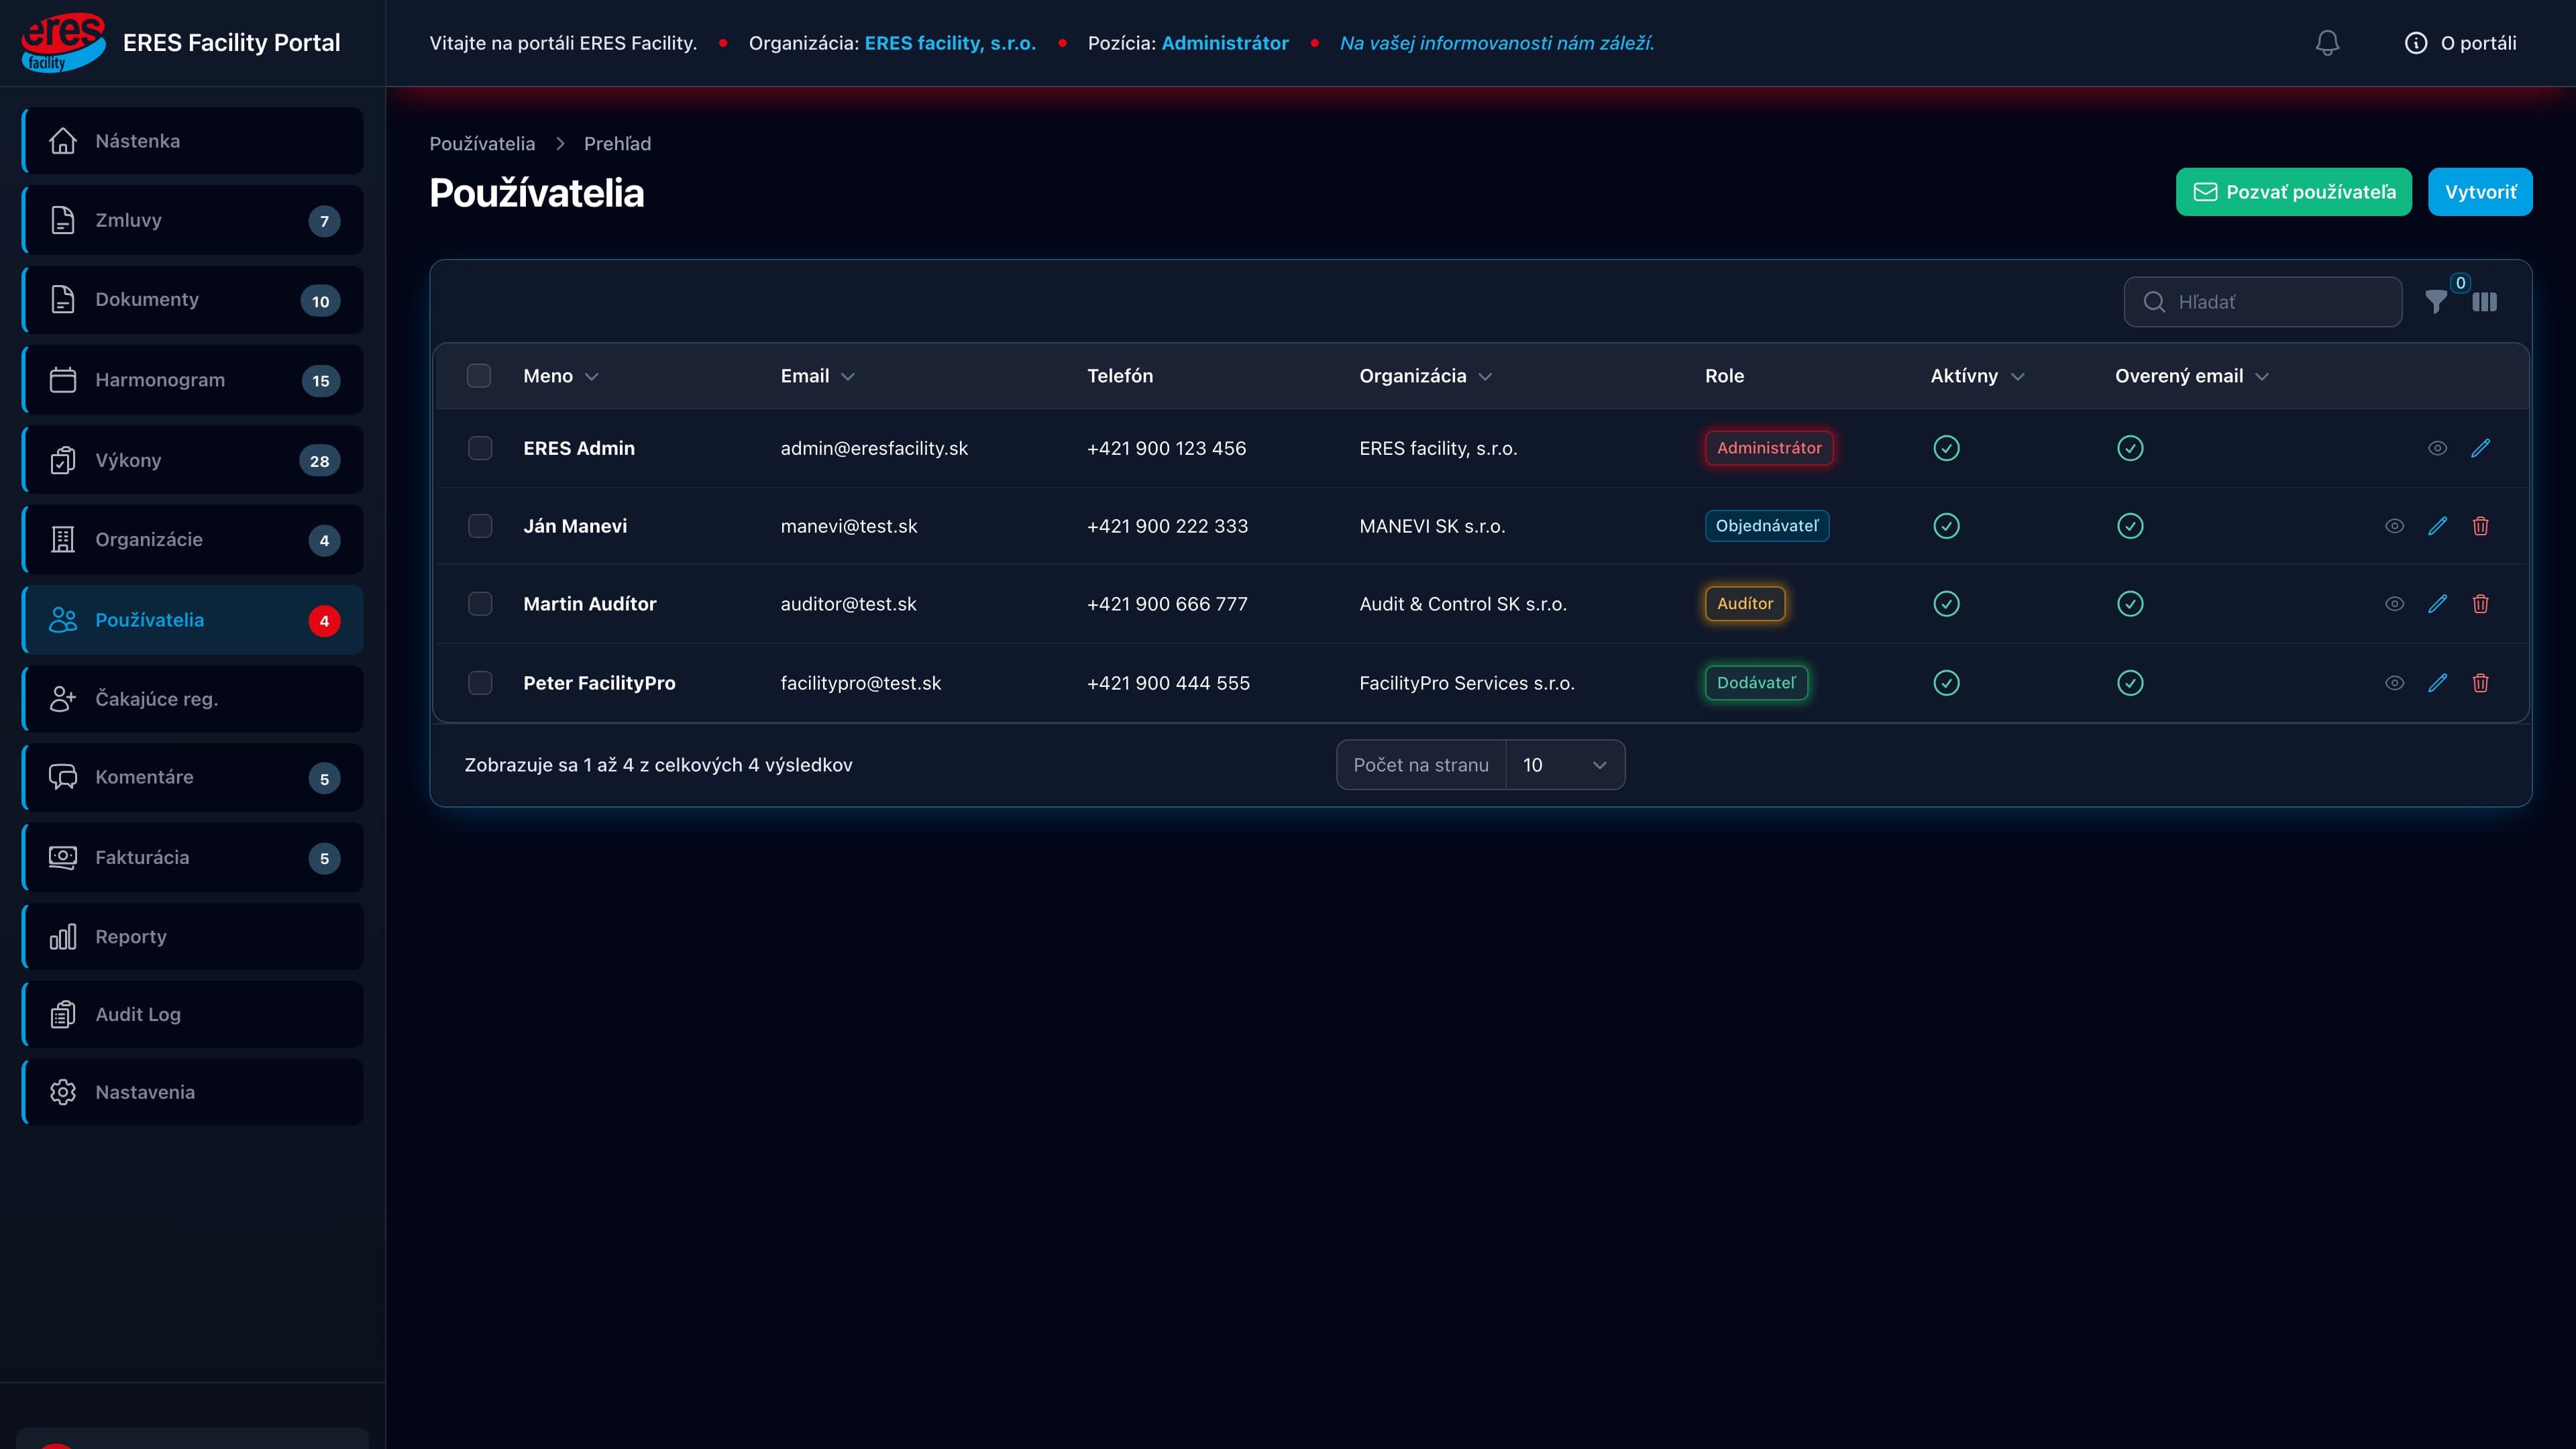The width and height of the screenshot is (2576, 1449).
Task: Edit the ERES Admin user record
Action: tap(2481, 448)
